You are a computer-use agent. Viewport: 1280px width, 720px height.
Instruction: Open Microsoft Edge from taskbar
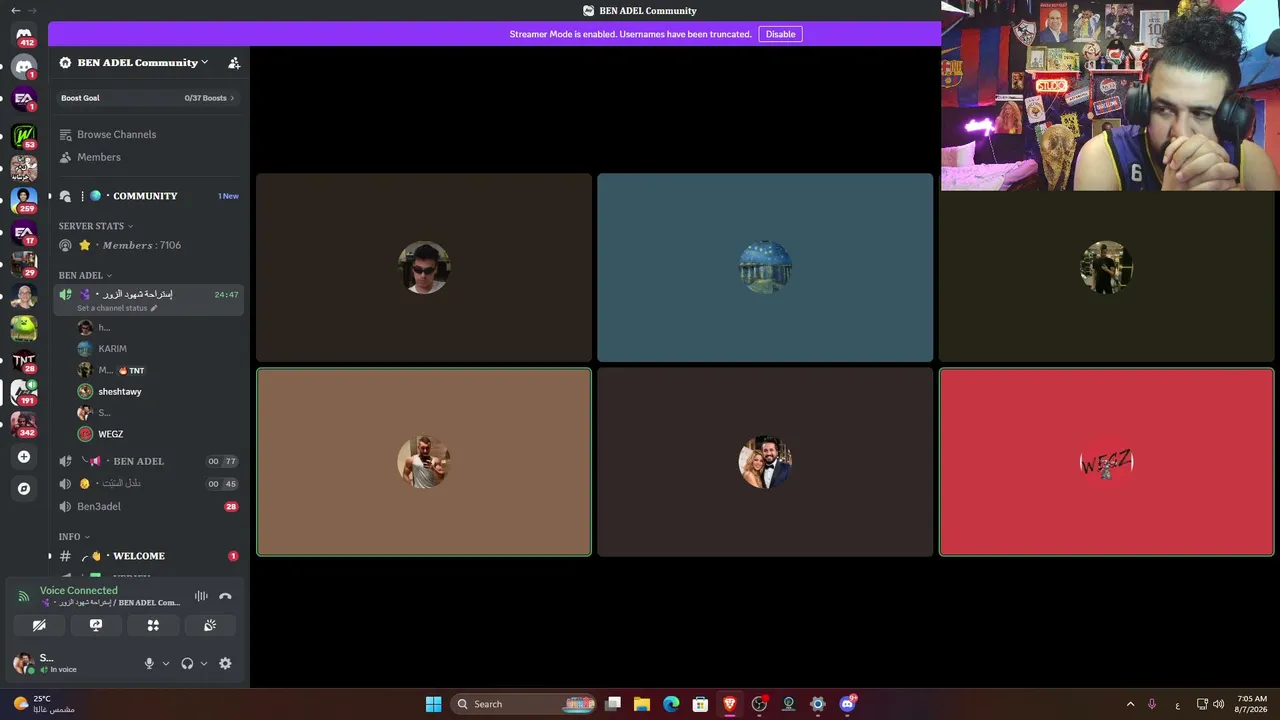point(671,704)
